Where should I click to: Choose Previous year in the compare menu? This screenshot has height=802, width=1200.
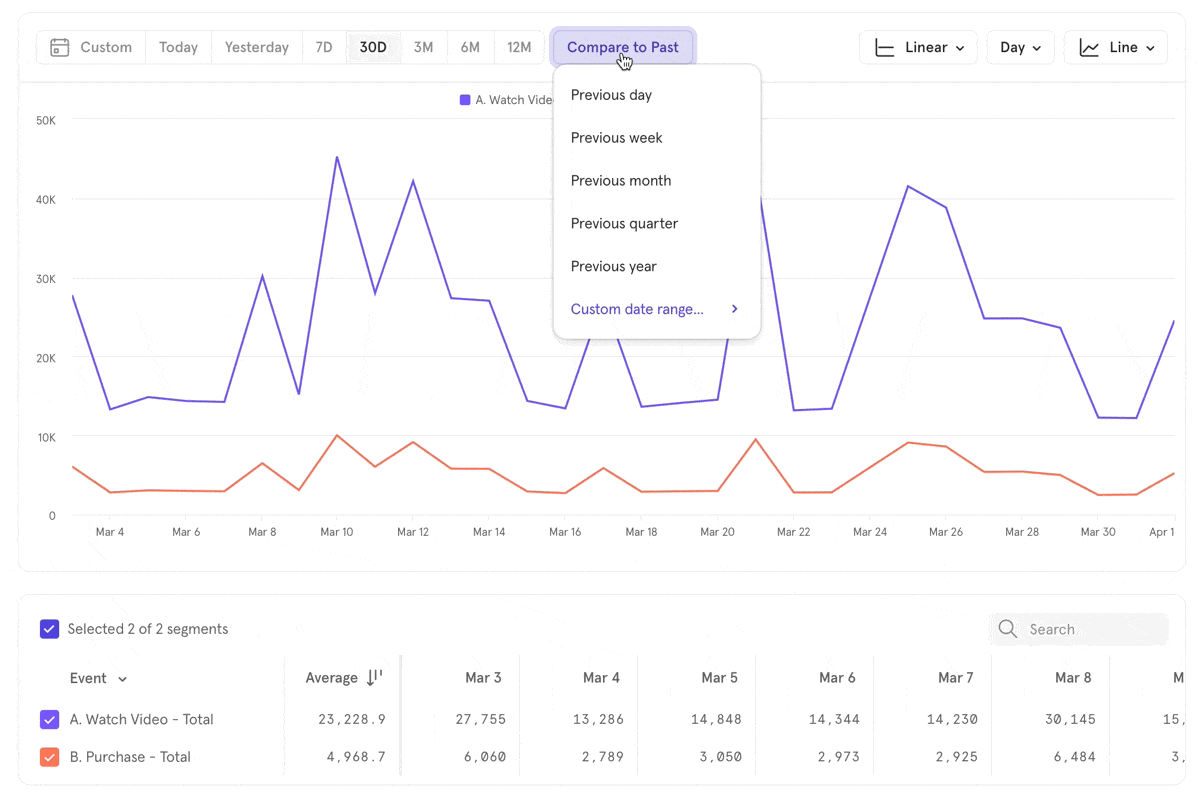point(613,266)
